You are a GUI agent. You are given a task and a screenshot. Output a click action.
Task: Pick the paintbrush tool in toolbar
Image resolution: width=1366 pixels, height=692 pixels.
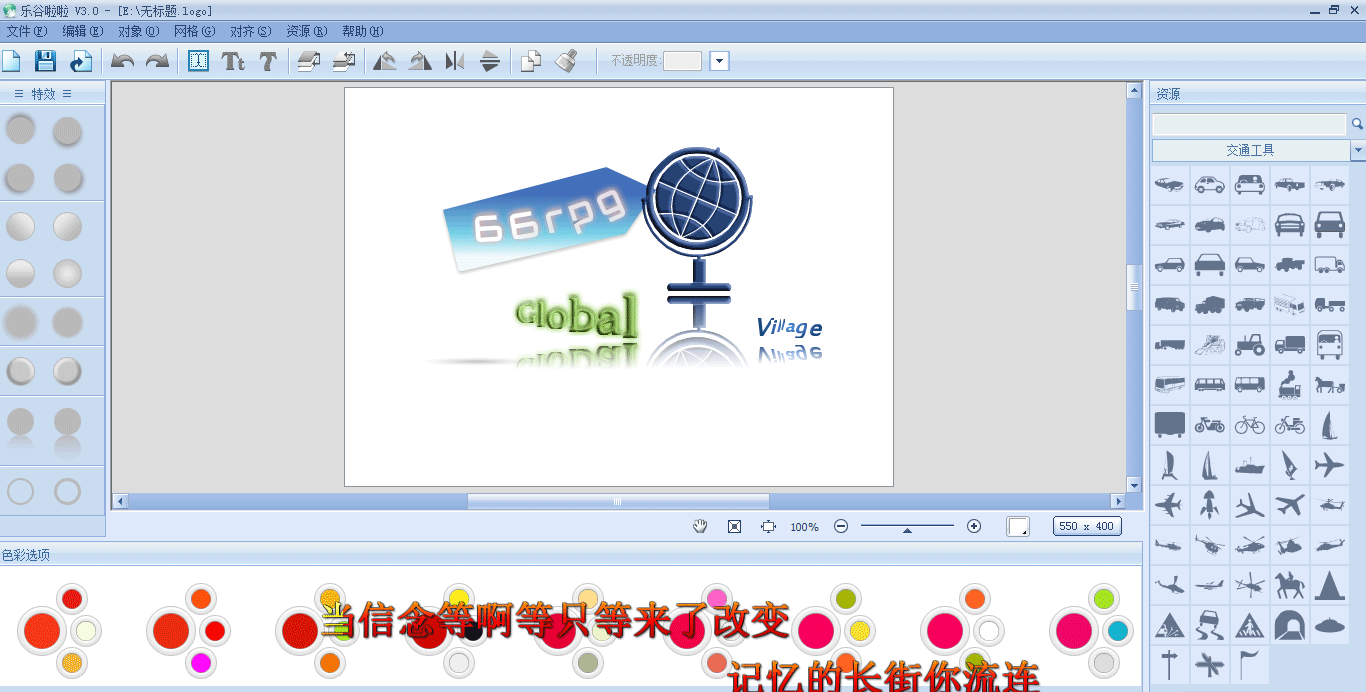(566, 61)
